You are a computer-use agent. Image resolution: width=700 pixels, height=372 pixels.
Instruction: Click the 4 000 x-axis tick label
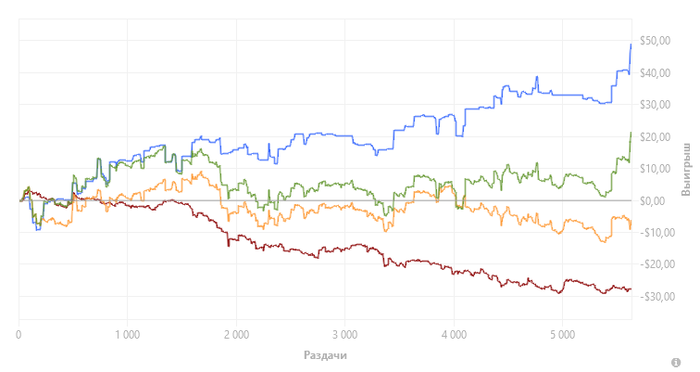454,334
